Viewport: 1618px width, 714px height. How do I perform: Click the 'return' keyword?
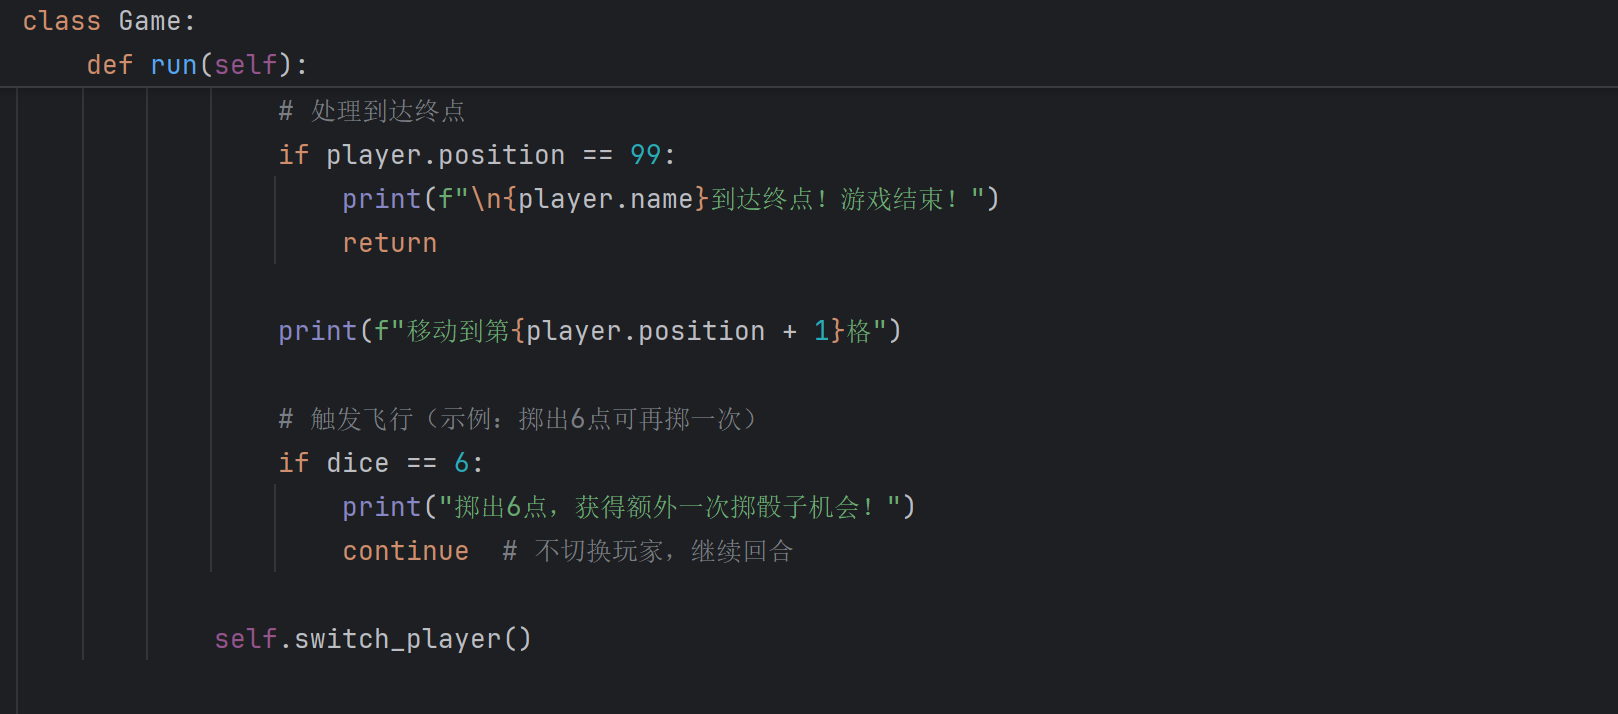tap(389, 243)
